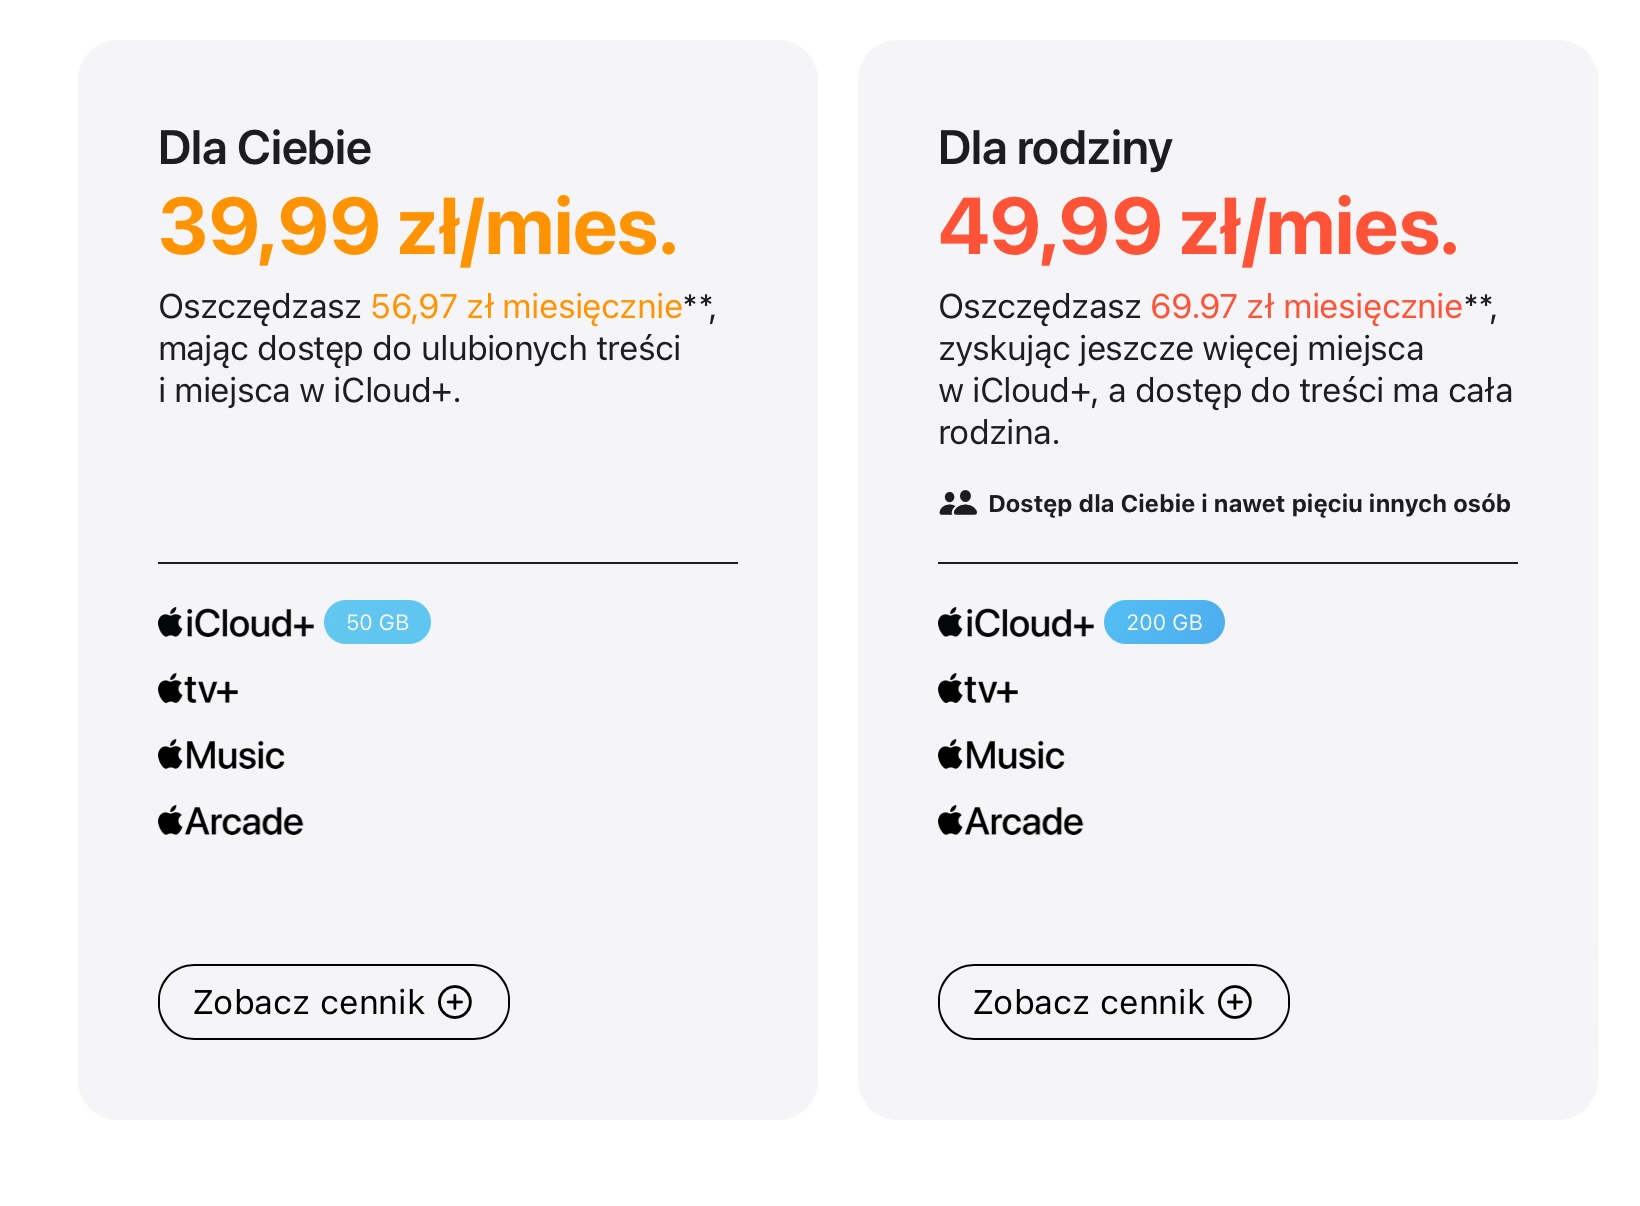Click the 39,99 zł/mies. price
This screenshot has height=1206, width=1640.
pyautogui.click(x=418, y=228)
